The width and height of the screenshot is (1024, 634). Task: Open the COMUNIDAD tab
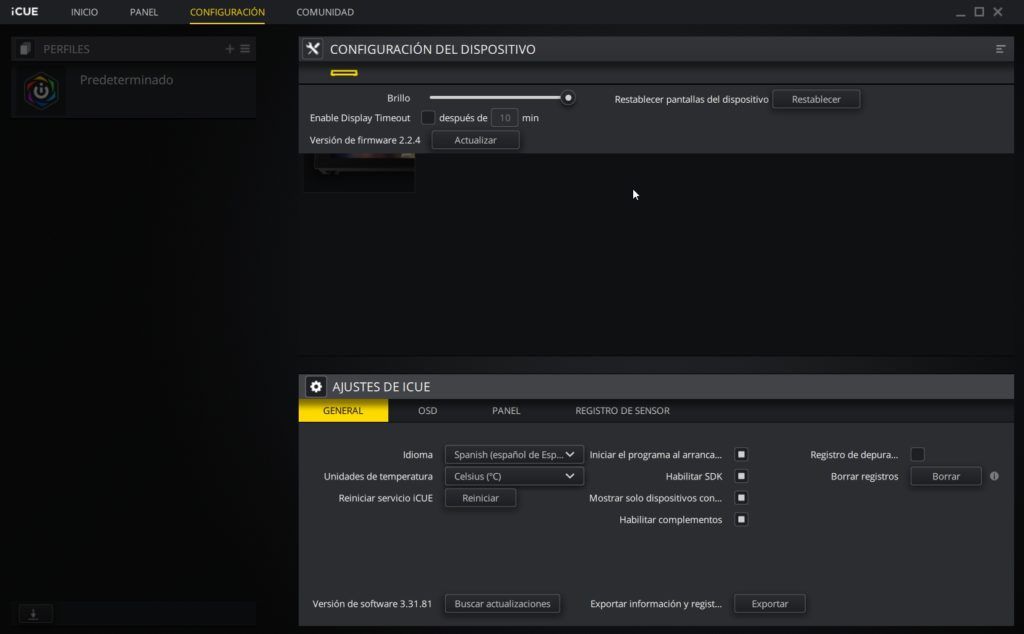(325, 12)
